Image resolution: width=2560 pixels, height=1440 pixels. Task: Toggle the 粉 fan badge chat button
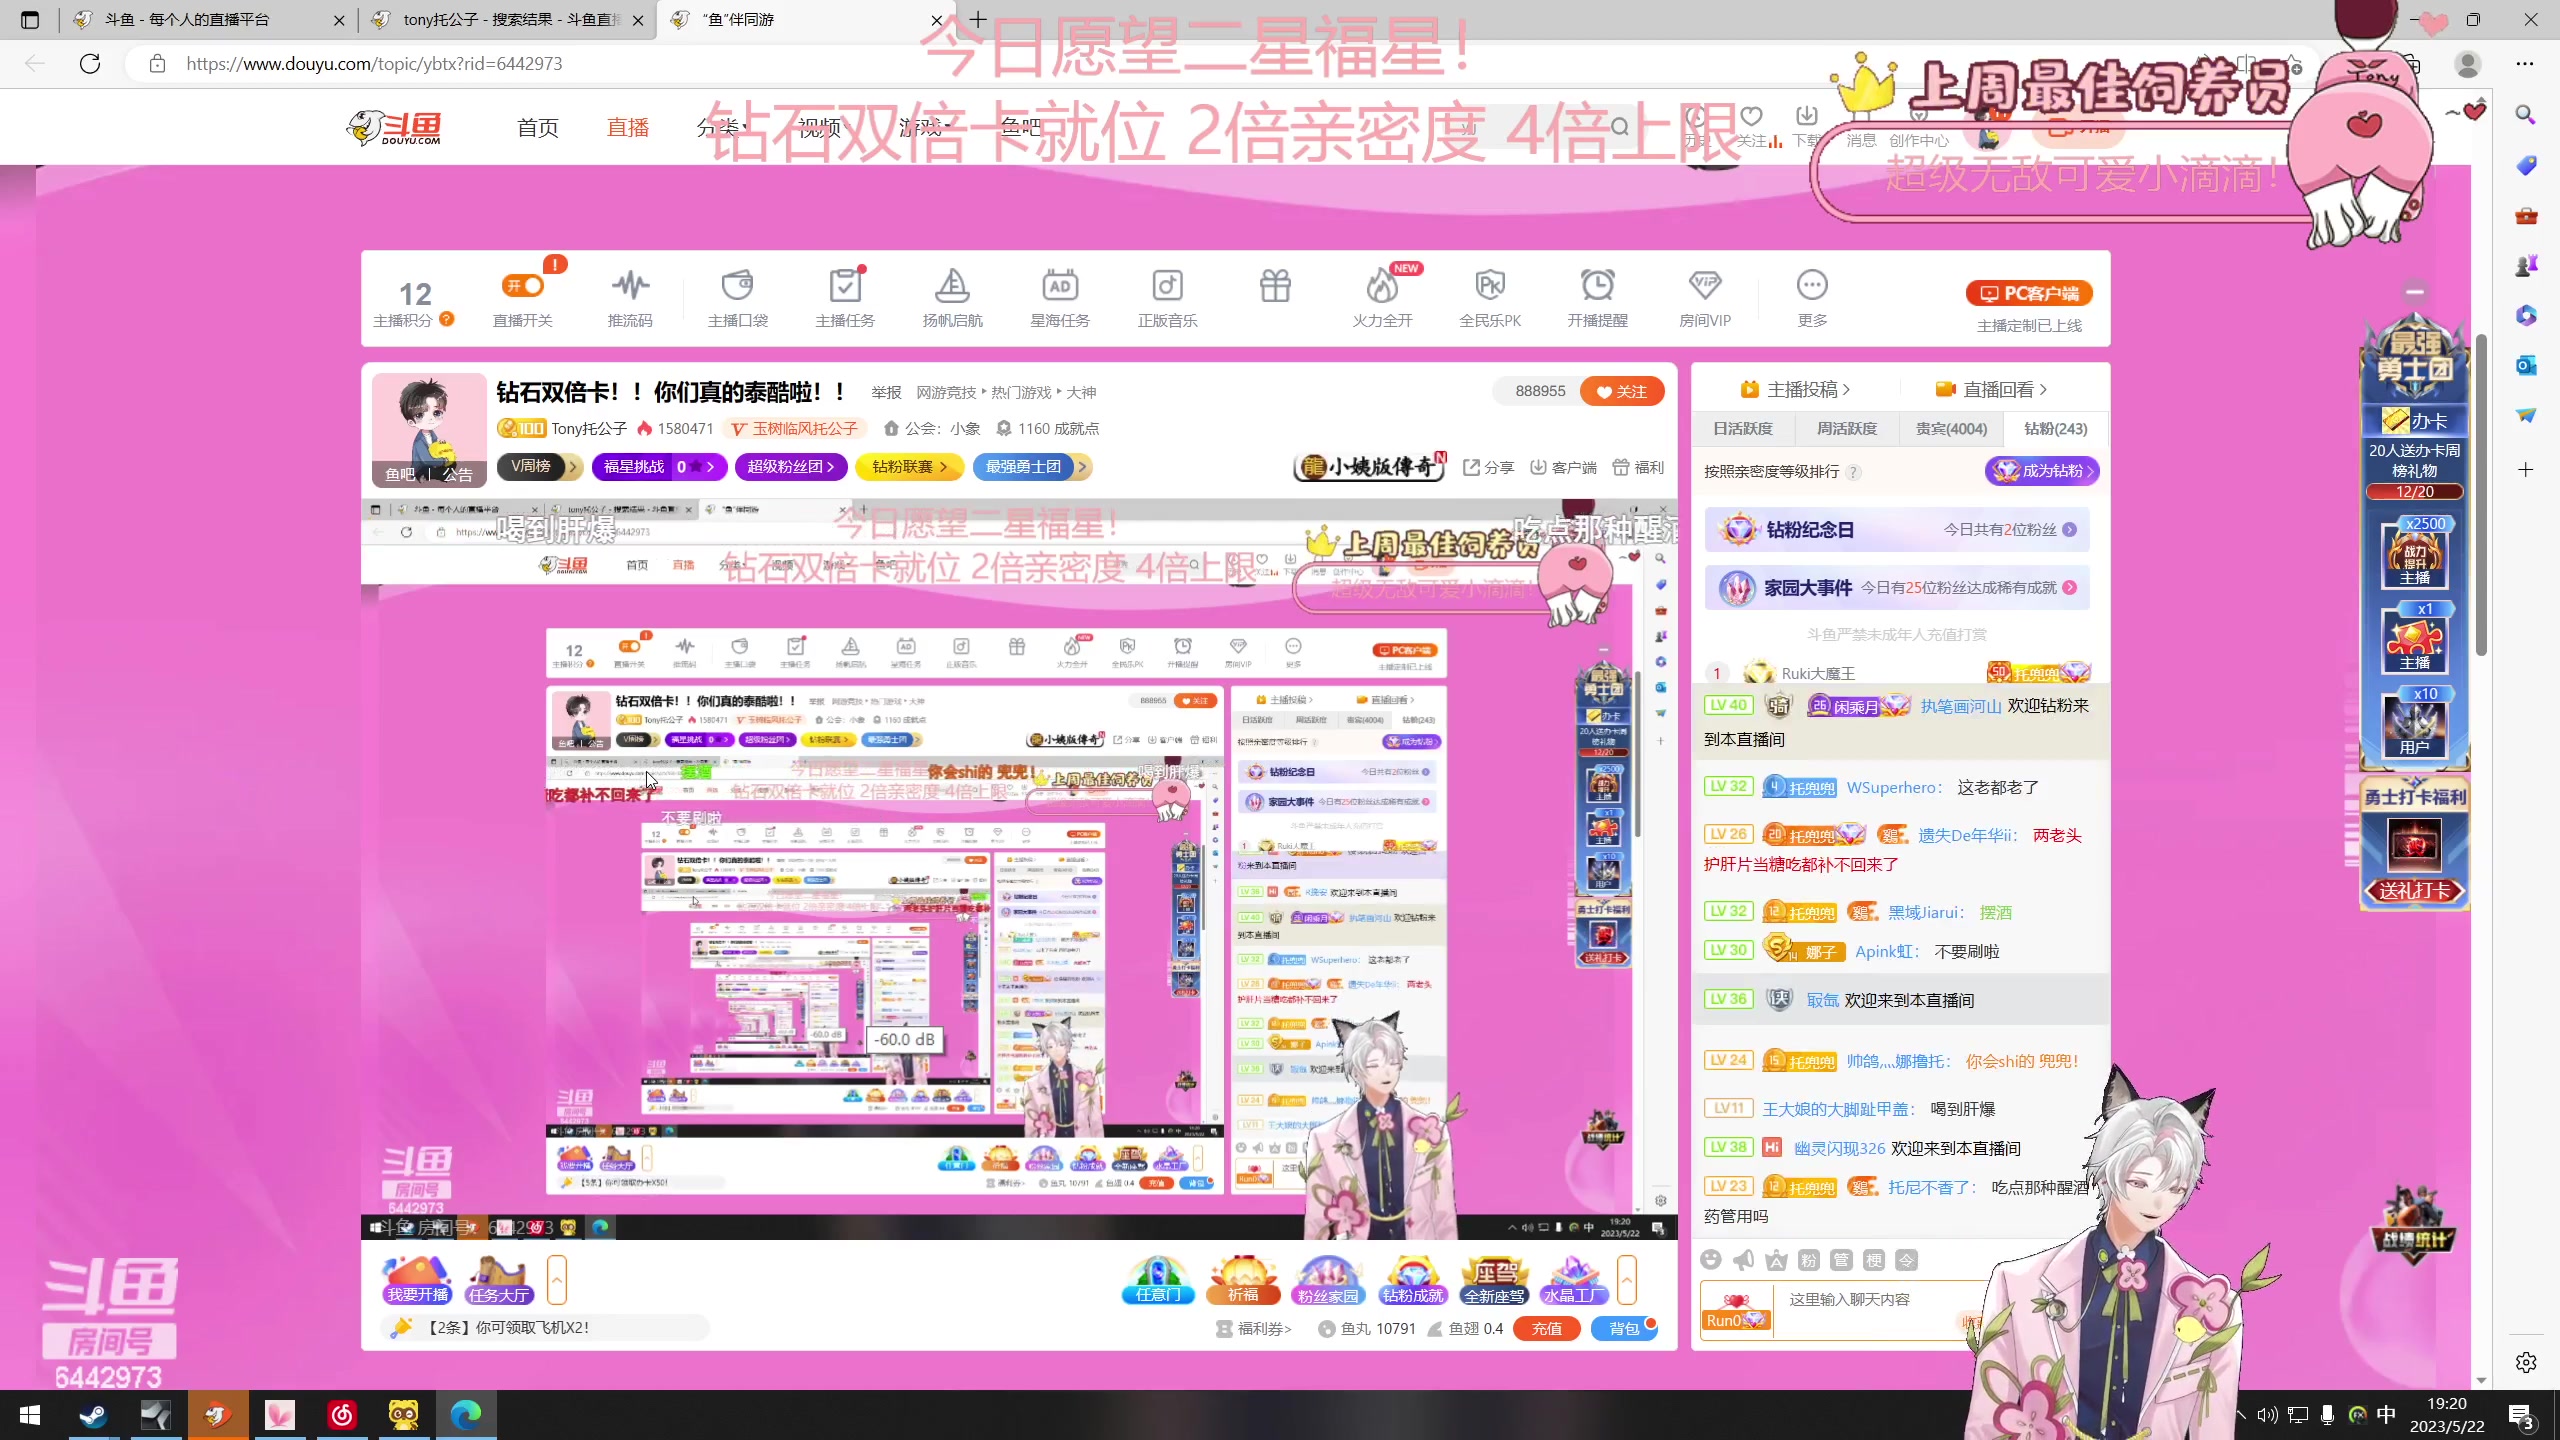click(x=1808, y=1259)
